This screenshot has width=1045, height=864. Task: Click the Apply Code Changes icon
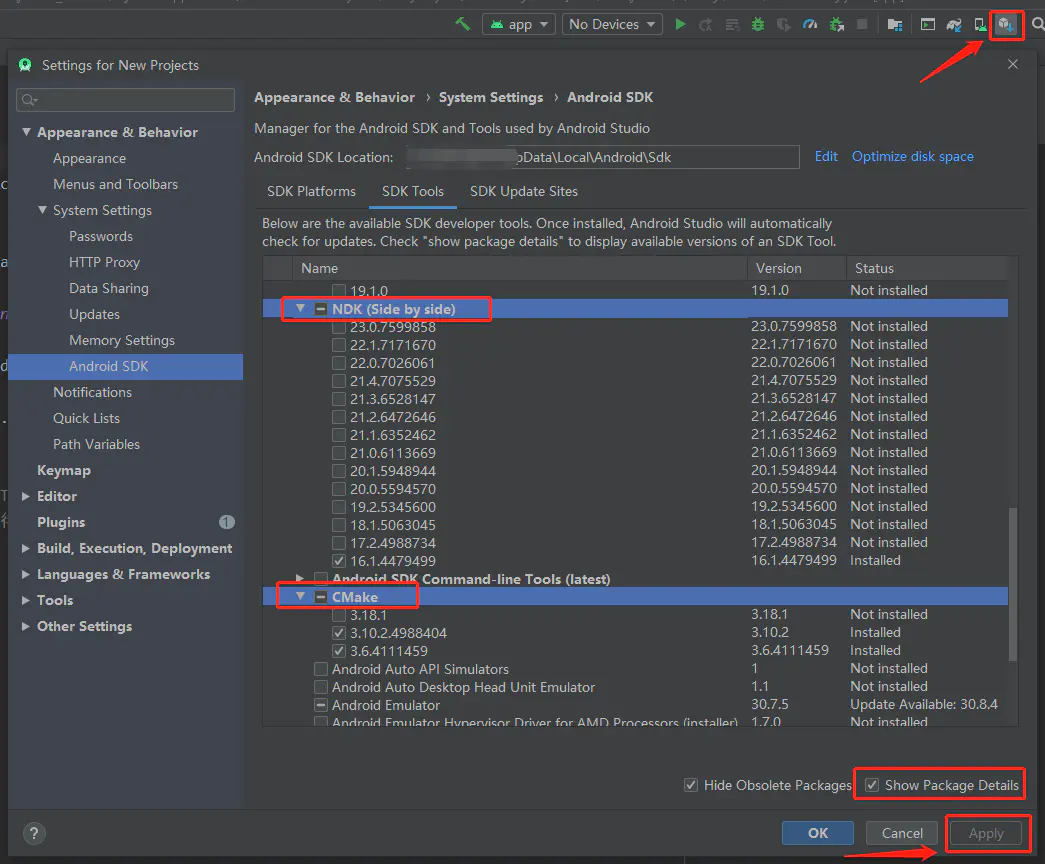point(732,25)
